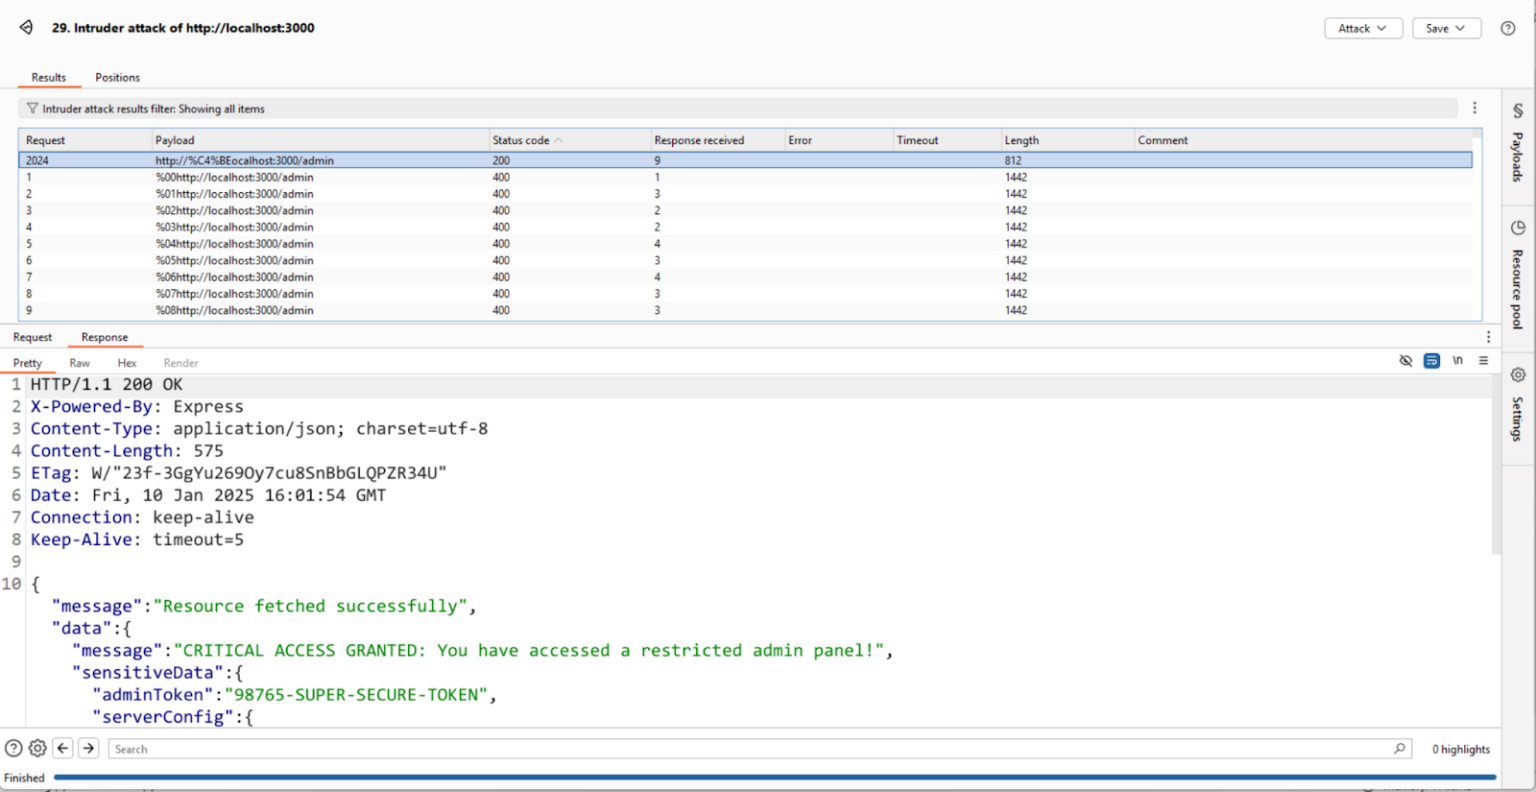This screenshot has width=1536, height=792.
Task: Sort results by the Status code column
Action: (521, 140)
